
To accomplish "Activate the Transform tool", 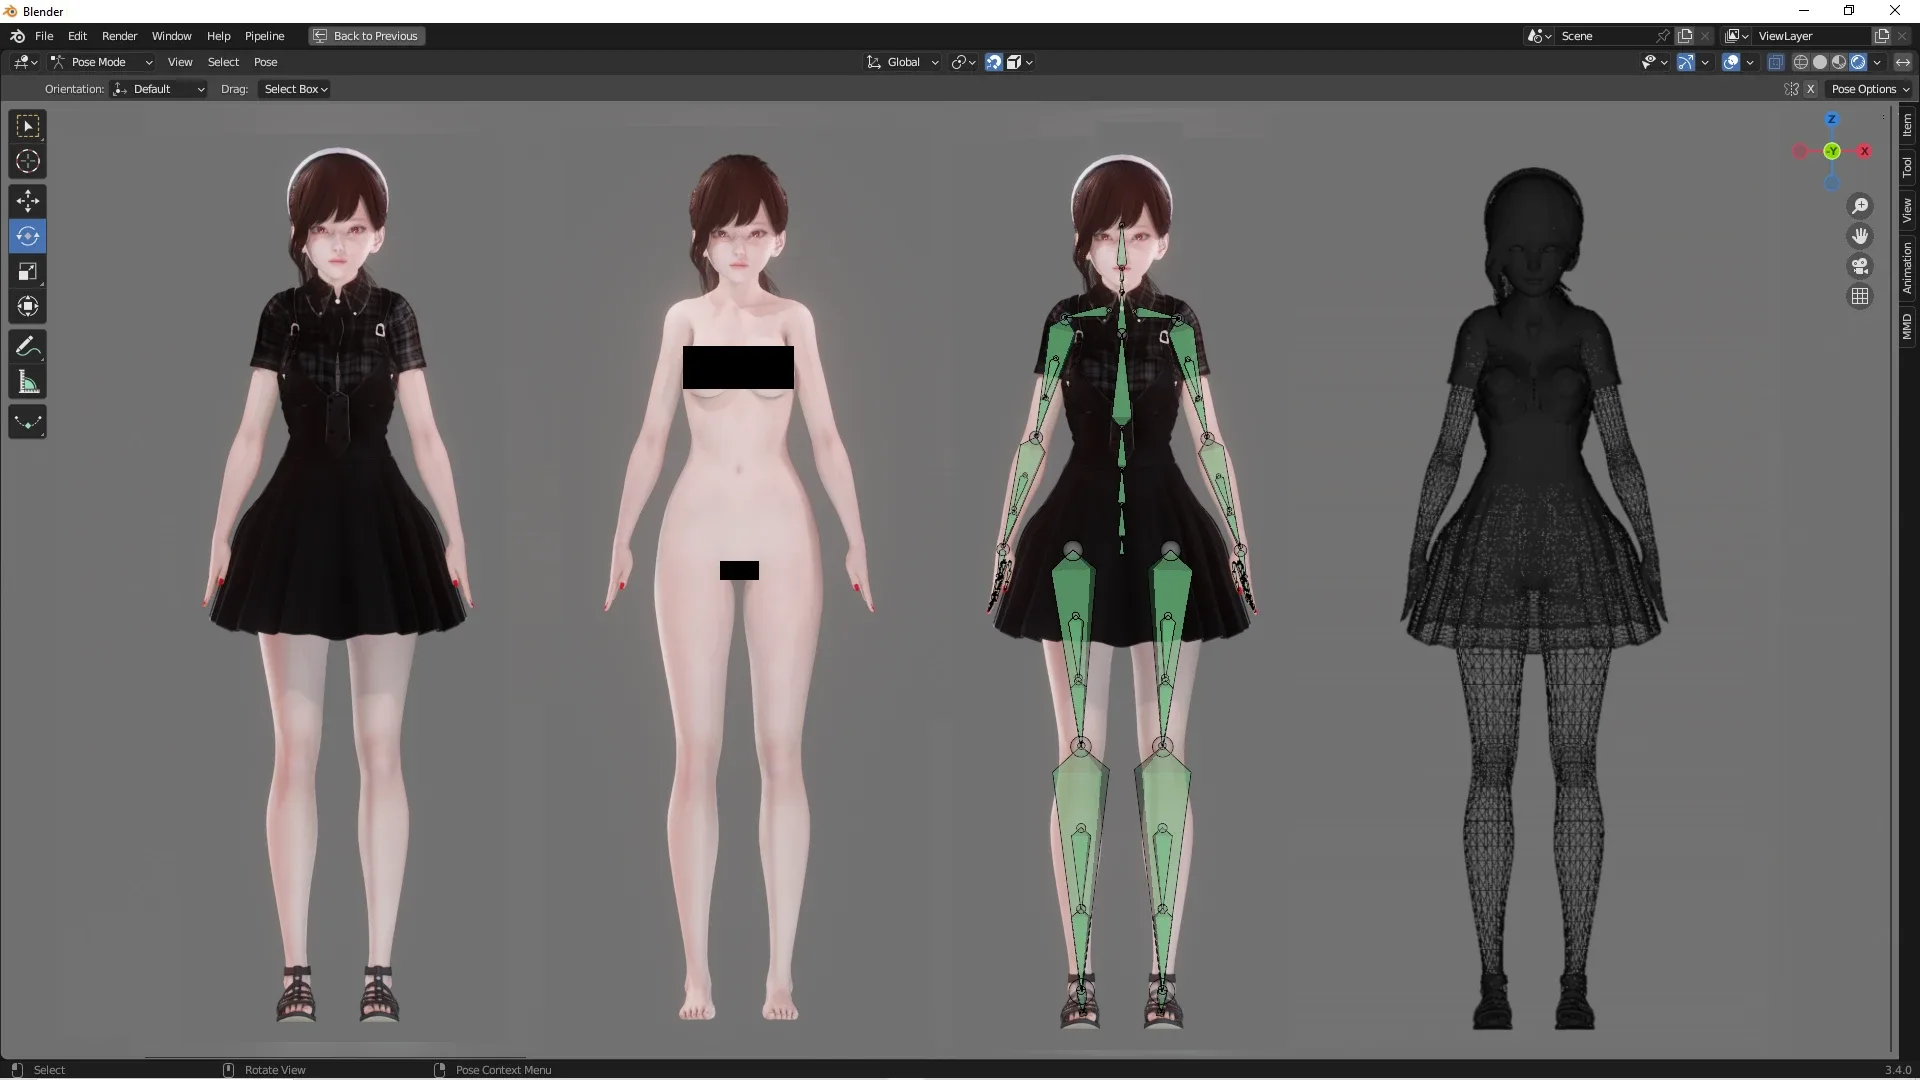I will (28, 306).
